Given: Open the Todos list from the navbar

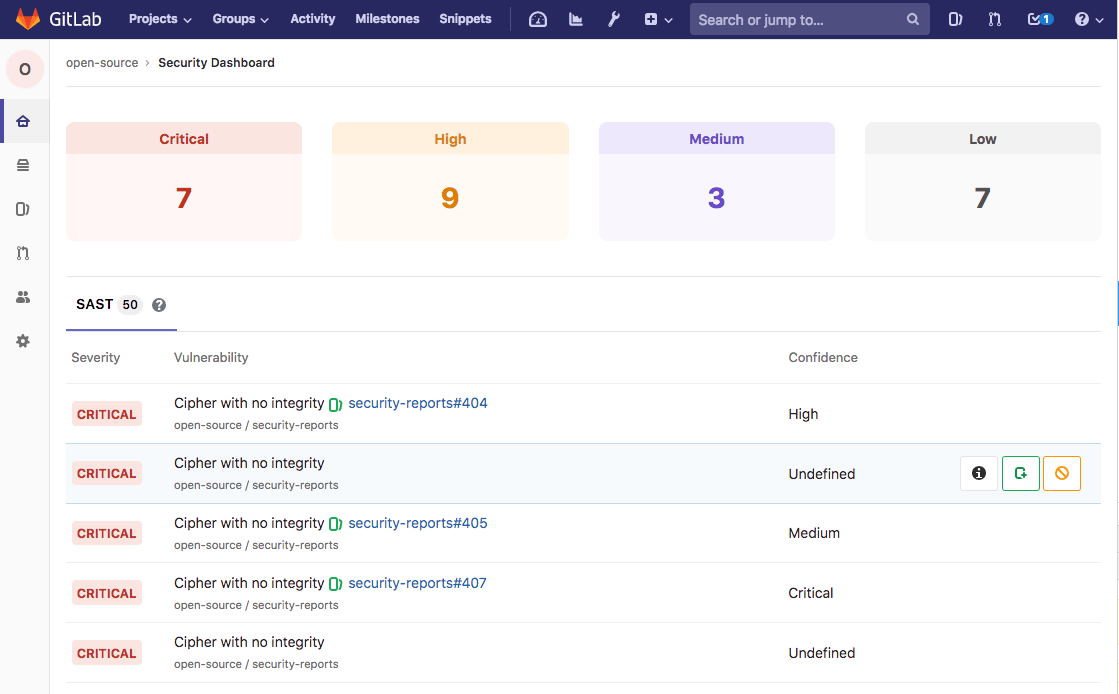Looking at the screenshot, I should coord(1037,19).
